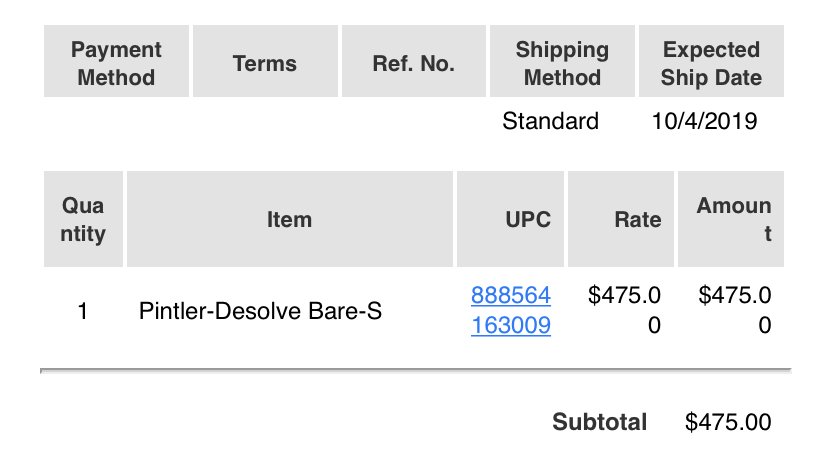Select the Shipping Method column header
The image size is (828, 458).
click(x=562, y=61)
